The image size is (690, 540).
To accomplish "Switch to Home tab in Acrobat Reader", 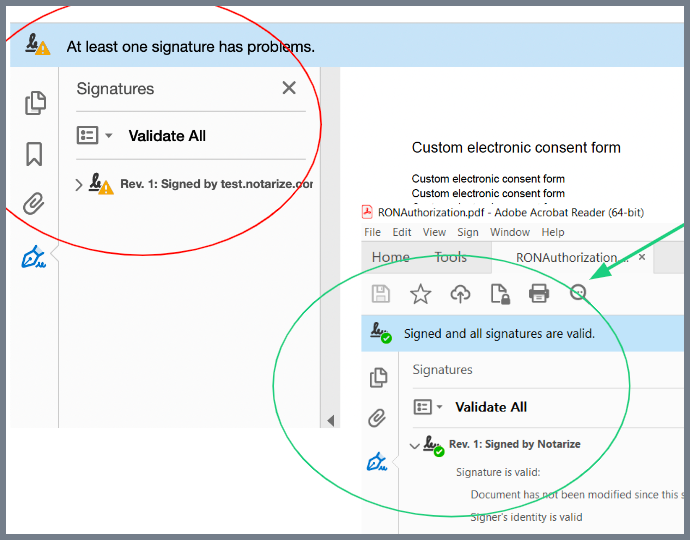I will point(391,257).
